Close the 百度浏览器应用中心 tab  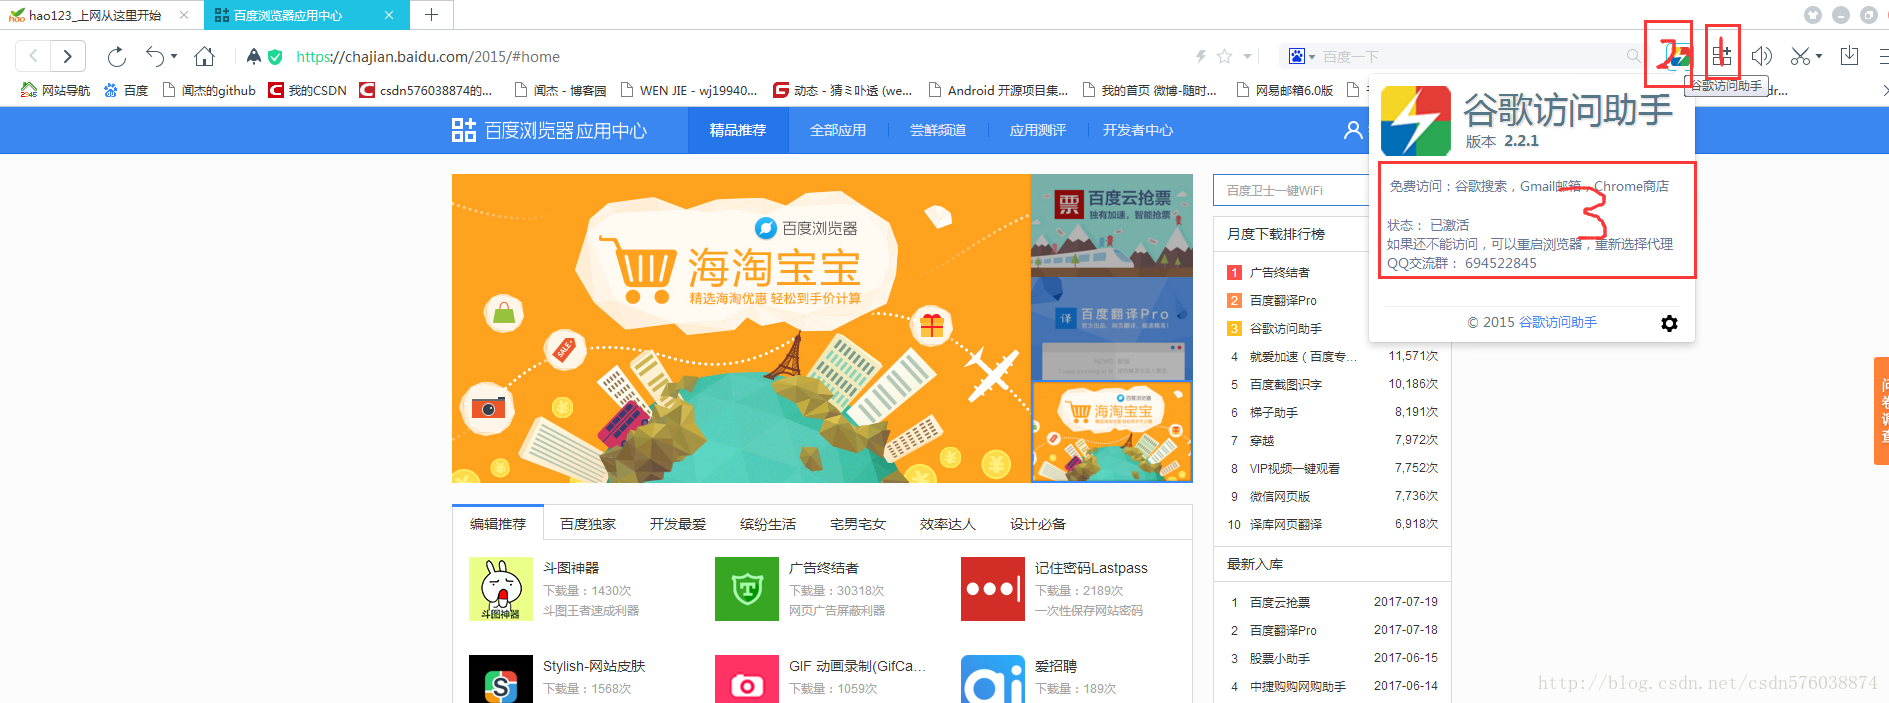tap(389, 15)
